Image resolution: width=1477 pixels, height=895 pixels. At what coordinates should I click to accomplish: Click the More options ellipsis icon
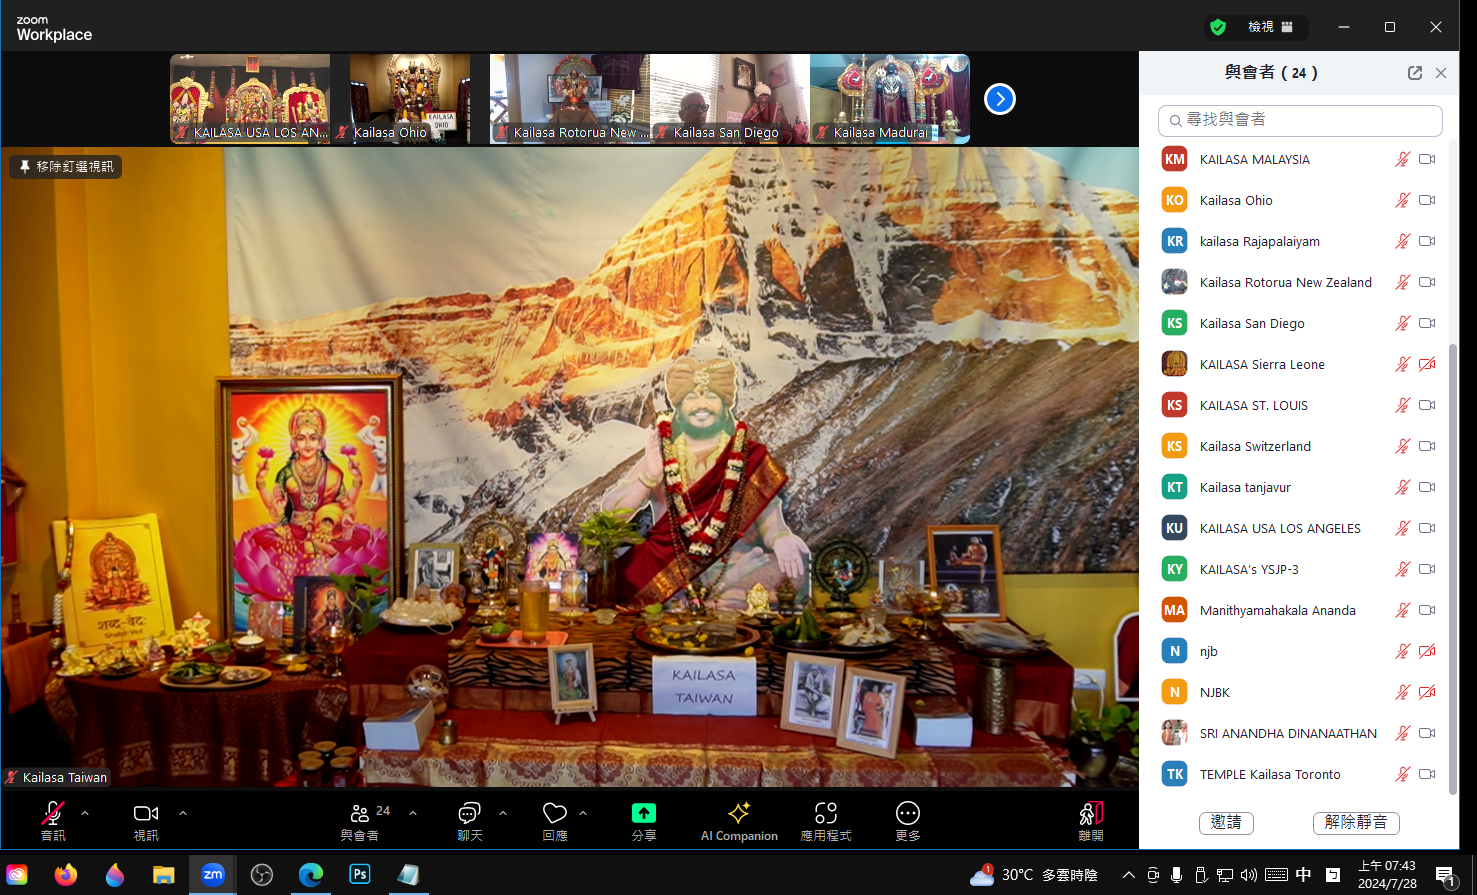(907, 813)
